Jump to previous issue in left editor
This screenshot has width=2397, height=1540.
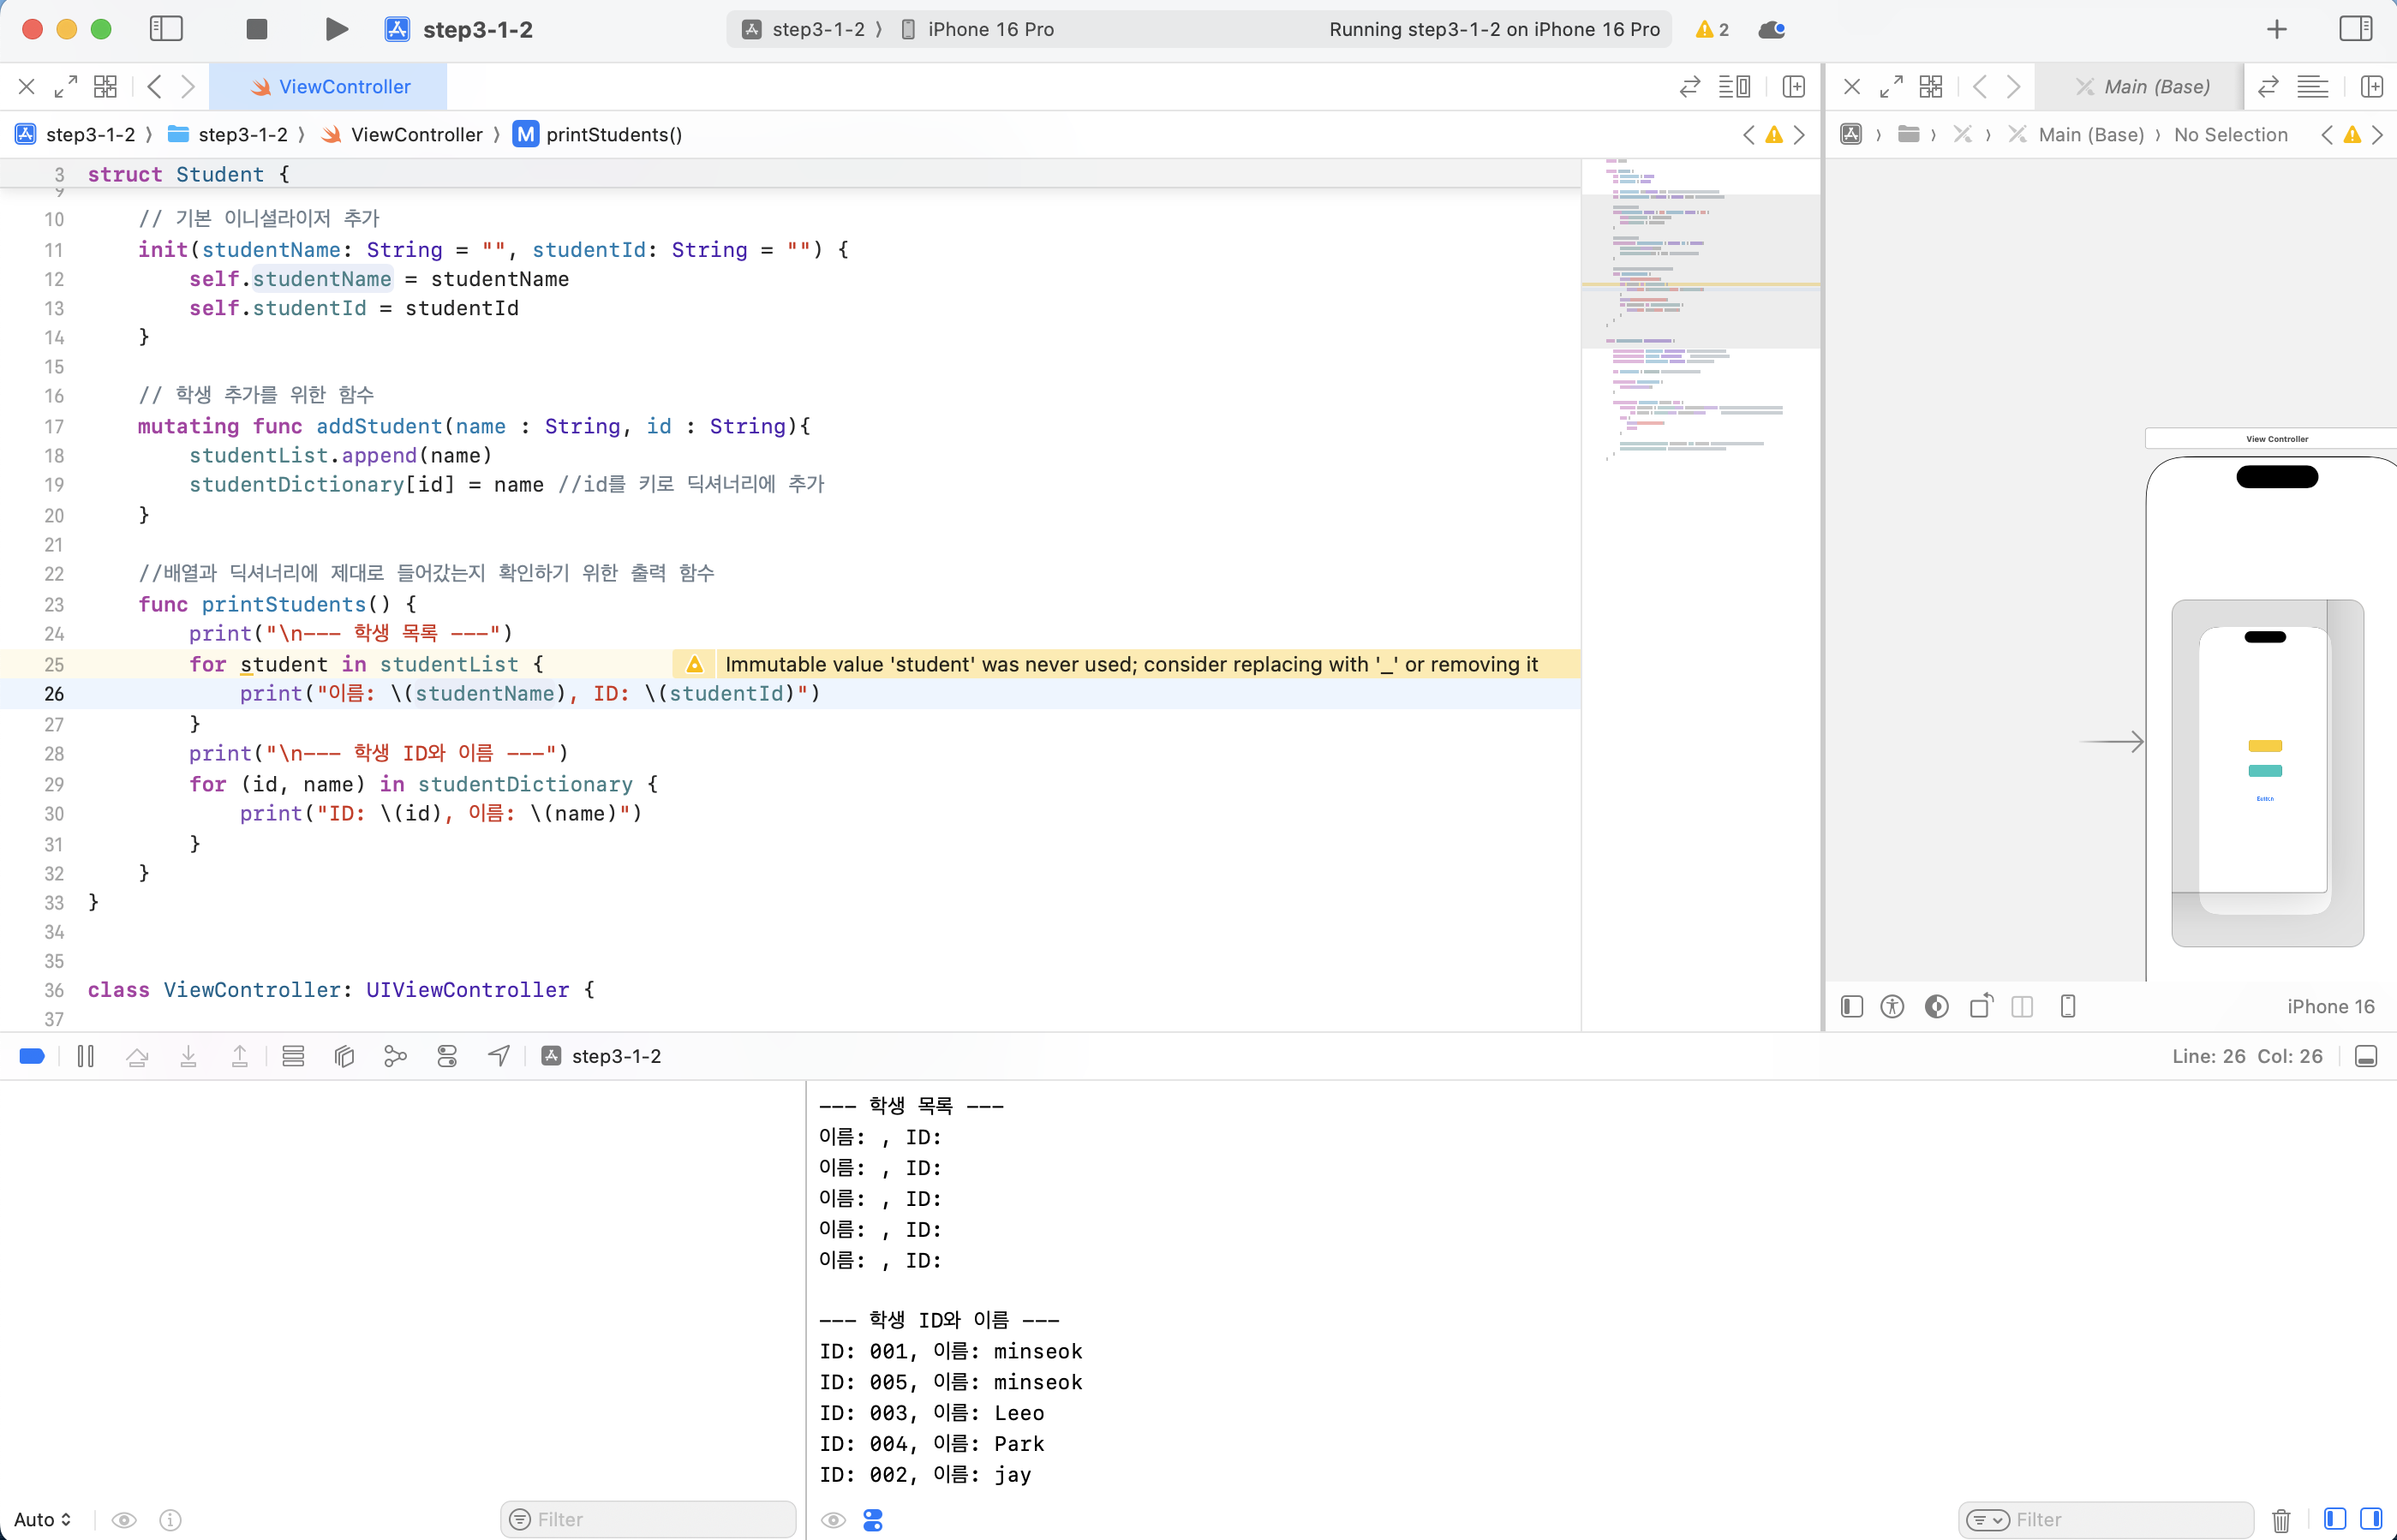point(1748,135)
